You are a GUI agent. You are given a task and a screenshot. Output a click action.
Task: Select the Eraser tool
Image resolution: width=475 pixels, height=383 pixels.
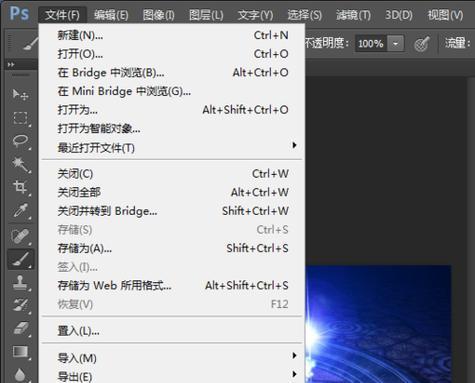[x=20, y=329]
